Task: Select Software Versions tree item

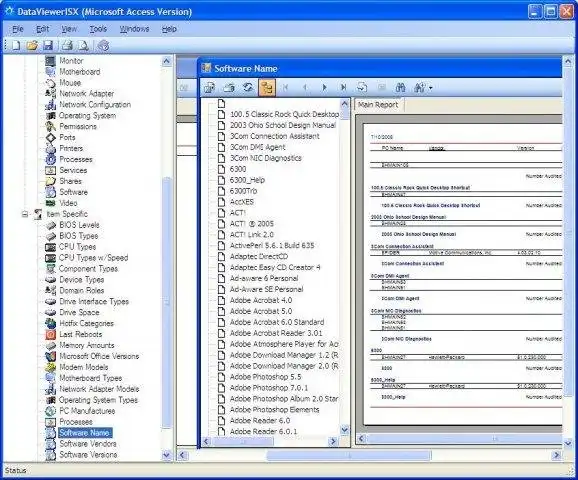Action: coord(88,455)
